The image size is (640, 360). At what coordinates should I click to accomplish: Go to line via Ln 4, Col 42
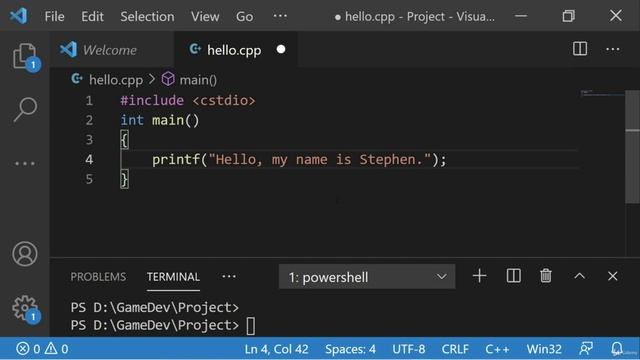coord(276,349)
